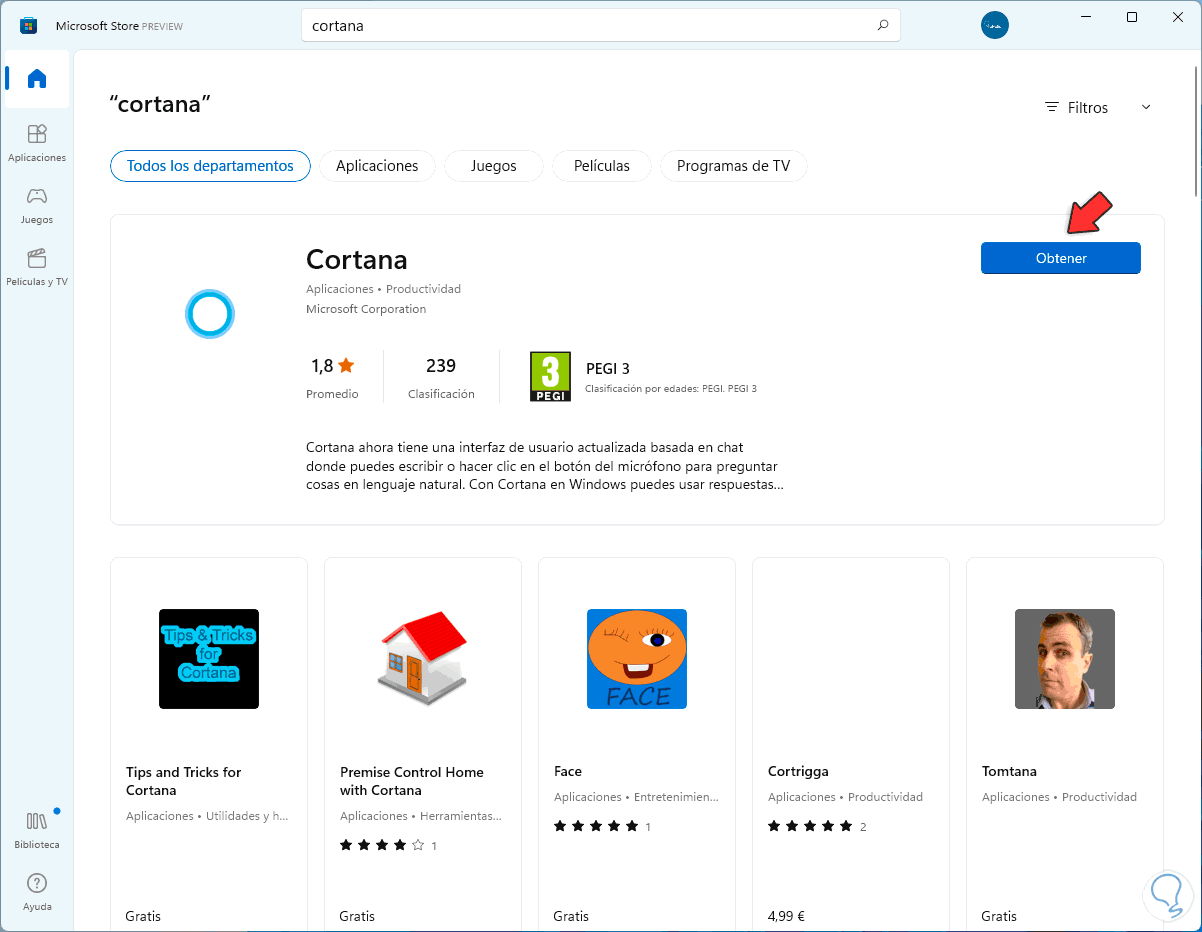This screenshot has width=1202, height=932.
Task: Click Gratis under Tomtana
Action: [x=999, y=916]
